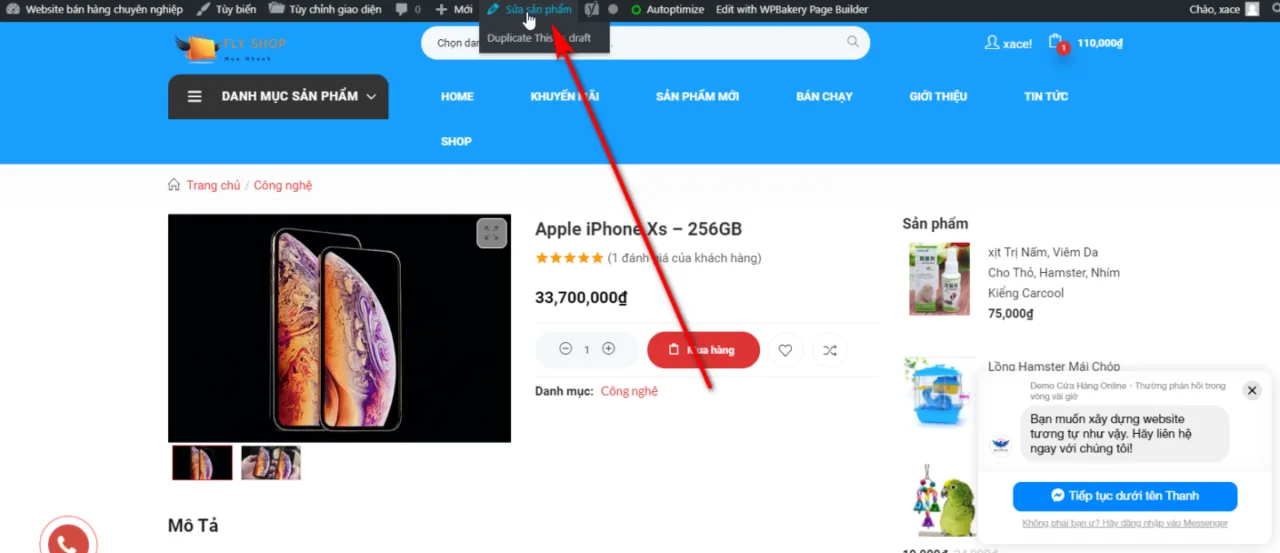Open Autoptimize menu in admin bar
The height and width of the screenshot is (553, 1280).
667,9
